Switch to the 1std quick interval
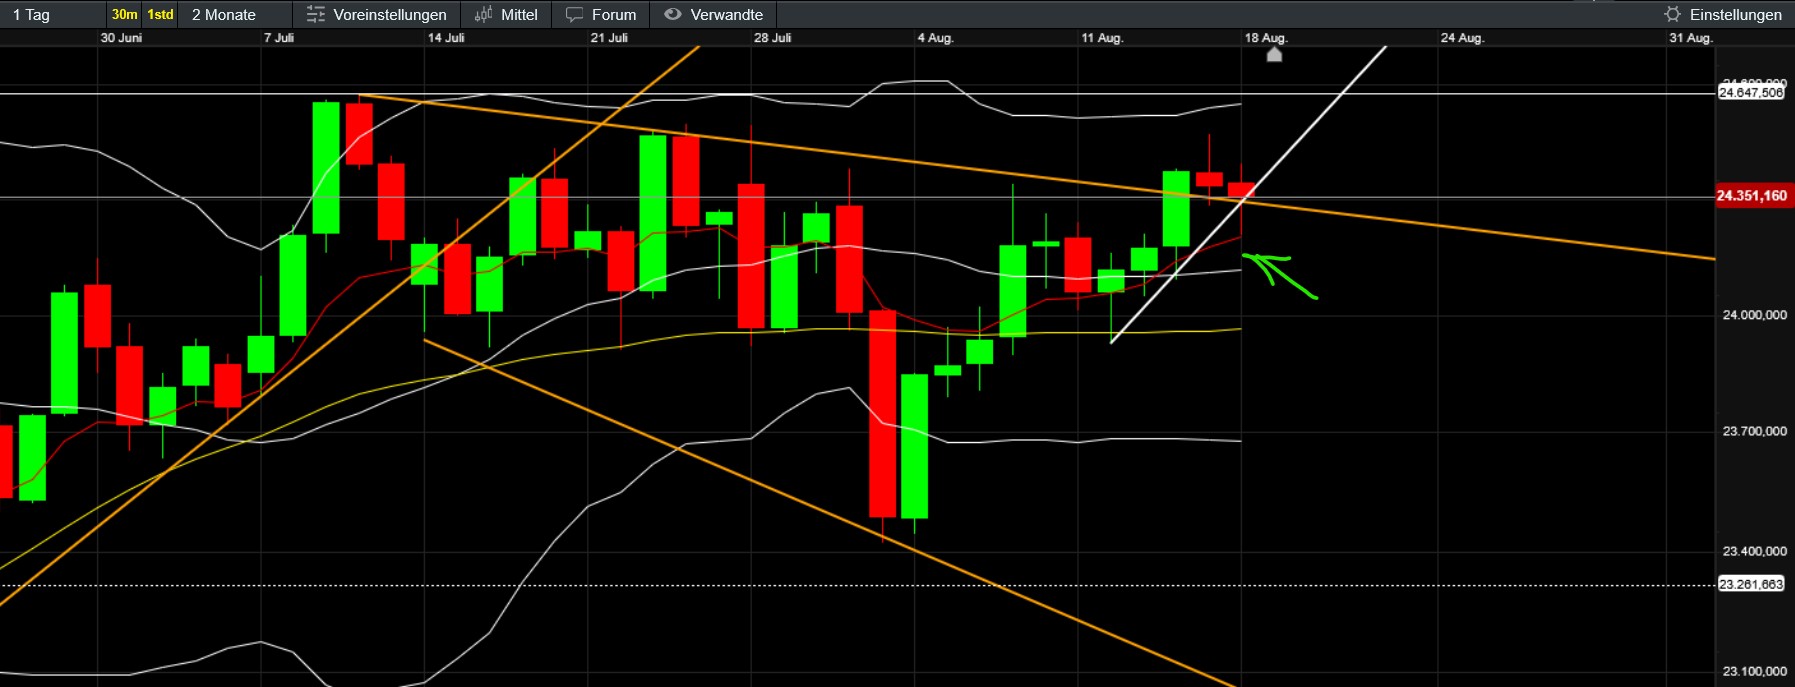This screenshot has width=1795, height=687. [160, 14]
